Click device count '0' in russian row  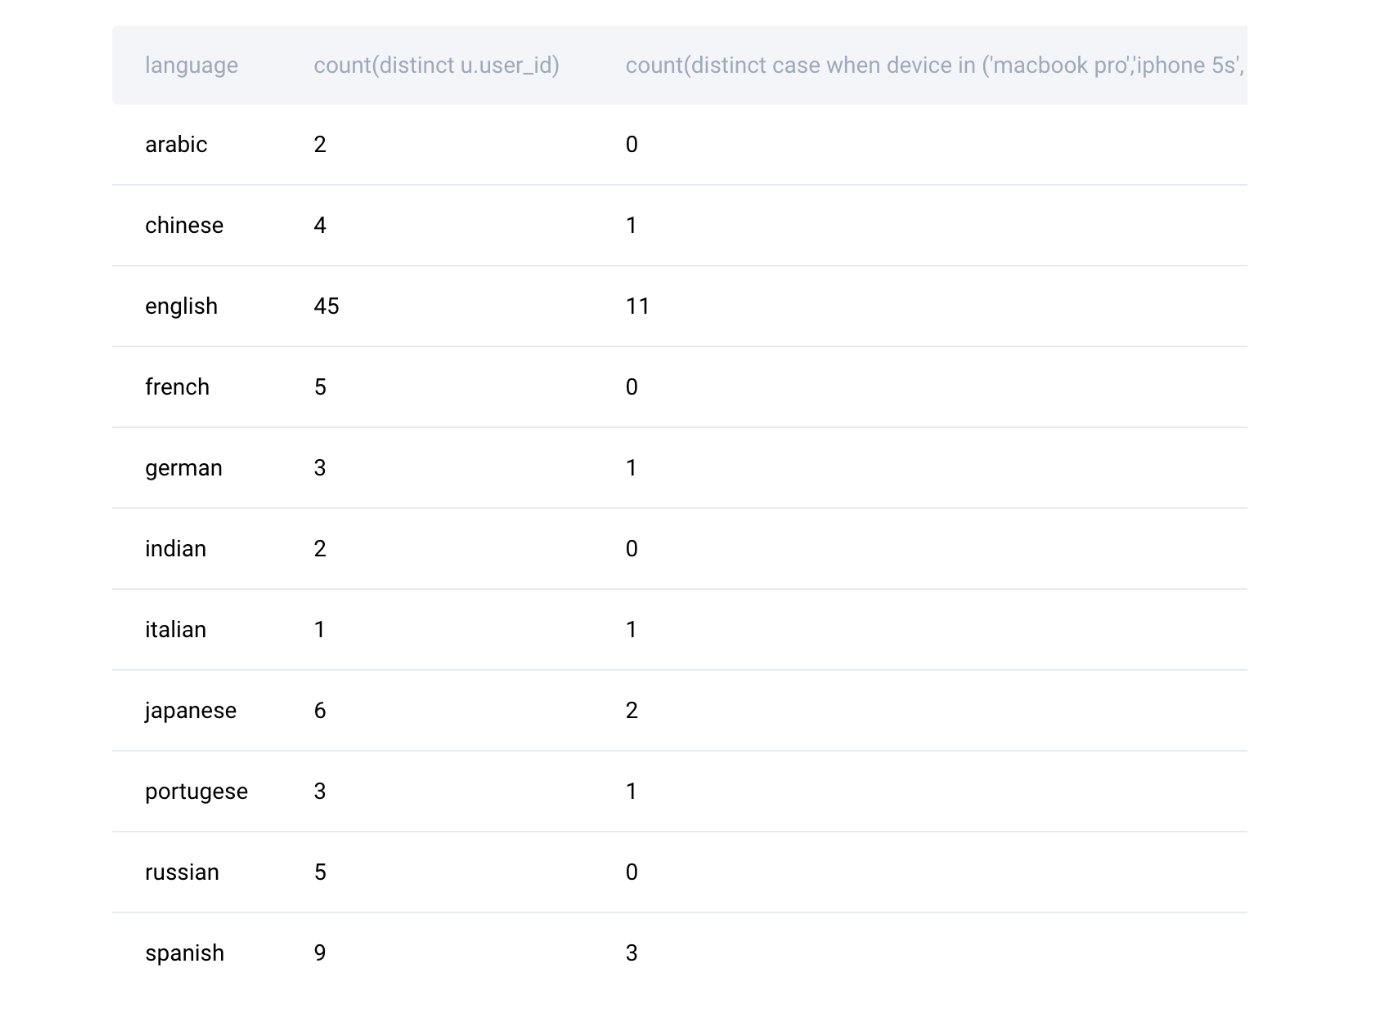coord(632,872)
